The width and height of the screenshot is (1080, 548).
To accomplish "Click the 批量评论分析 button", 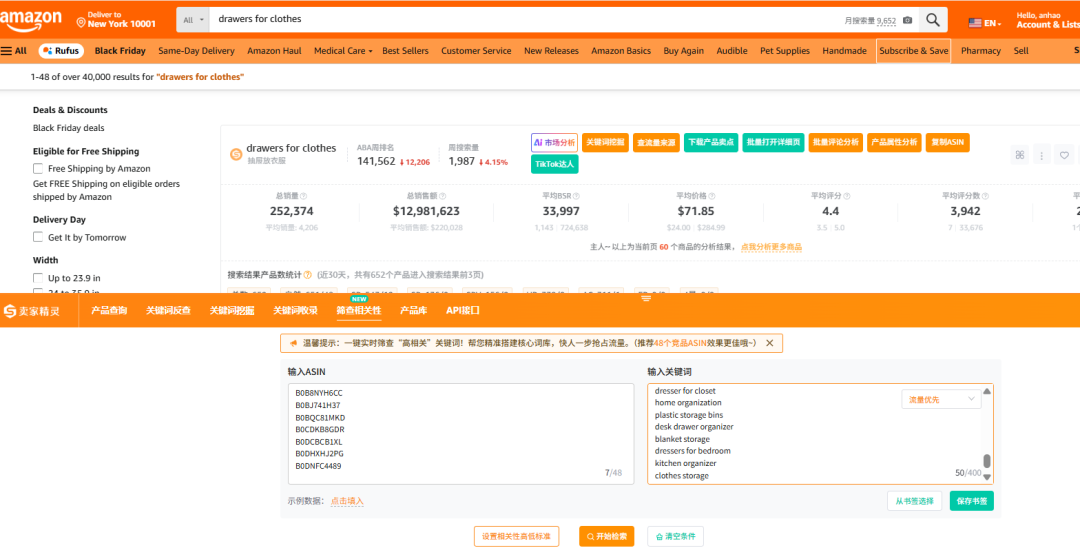I will click(x=835, y=143).
